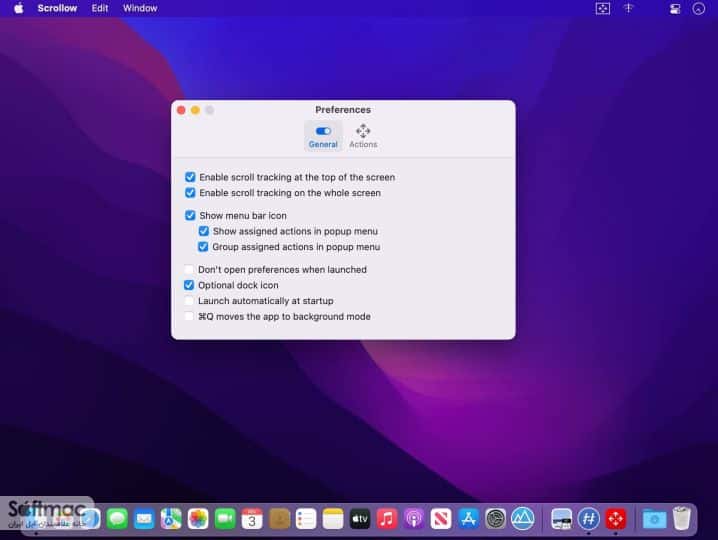Screen dimensions: 718x540
Task: Open App Store from the Dock
Action: pyautogui.click(x=468, y=519)
